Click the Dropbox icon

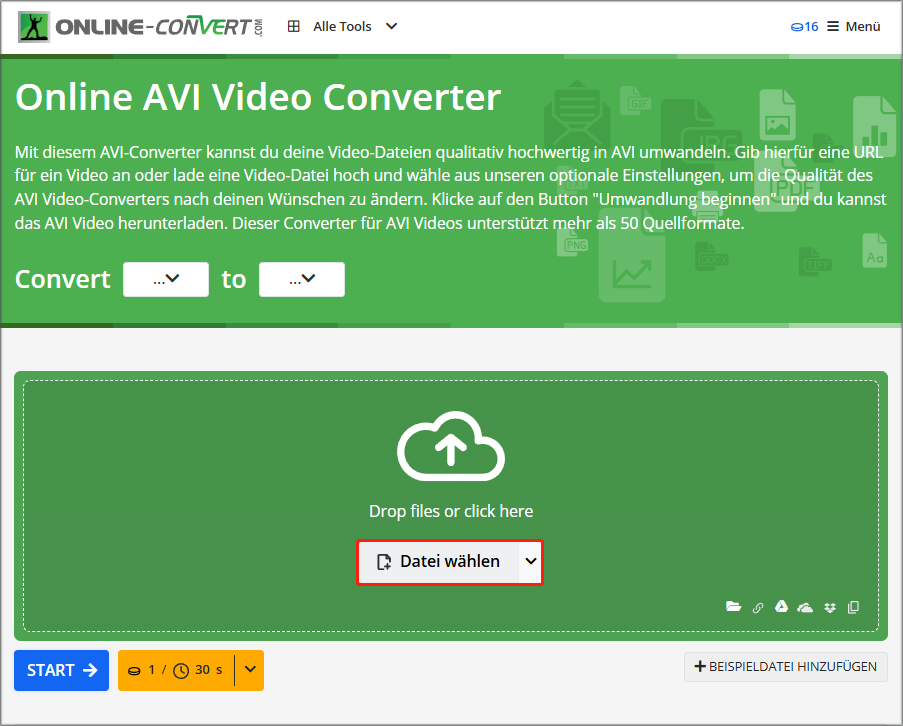pyautogui.click(x=830, y=607)
